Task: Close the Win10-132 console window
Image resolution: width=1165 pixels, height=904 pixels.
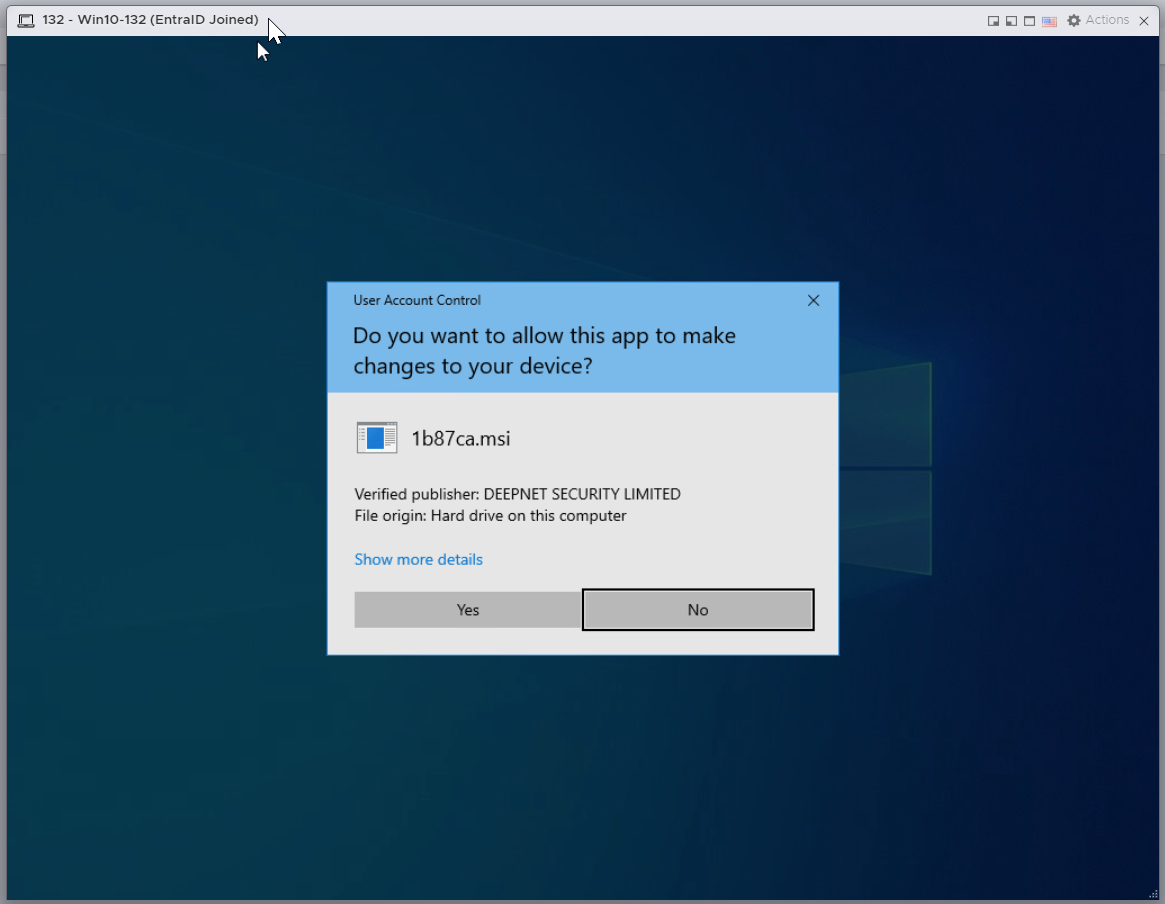Action: [x=1144, y=21]
